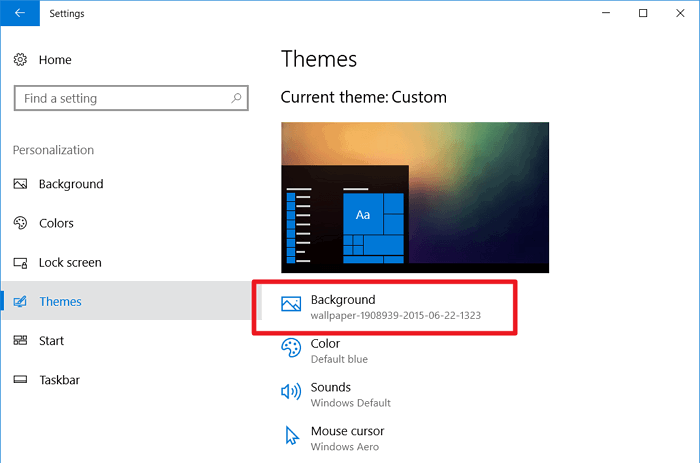Click the Current theme: Custom heading
700x463 pixels.
(x=363, y=97)
